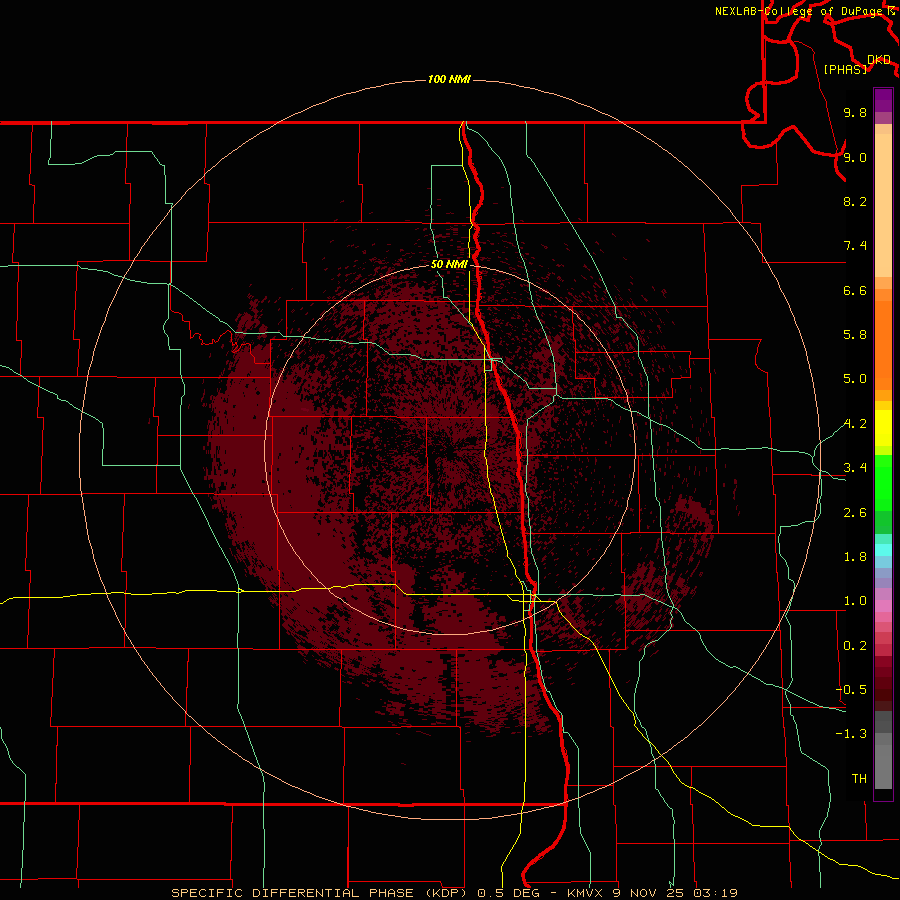Screen dimensions: 900x900
Task: Click the -0.5 color scale value
Action: click(851, 690)
